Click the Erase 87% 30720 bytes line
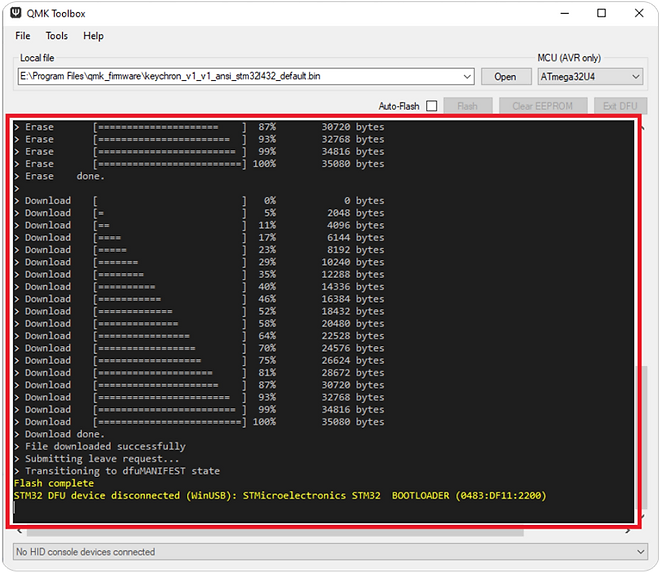 (199, 127)
